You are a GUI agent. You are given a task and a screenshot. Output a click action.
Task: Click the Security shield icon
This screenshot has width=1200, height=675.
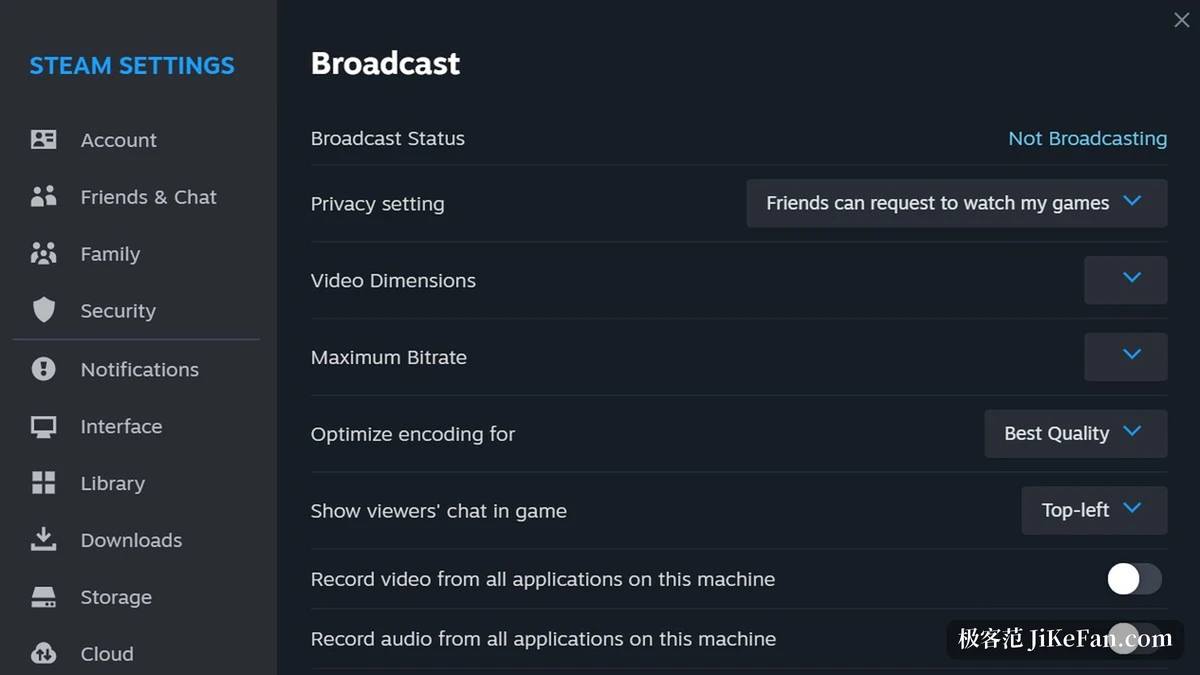(44, 311)
